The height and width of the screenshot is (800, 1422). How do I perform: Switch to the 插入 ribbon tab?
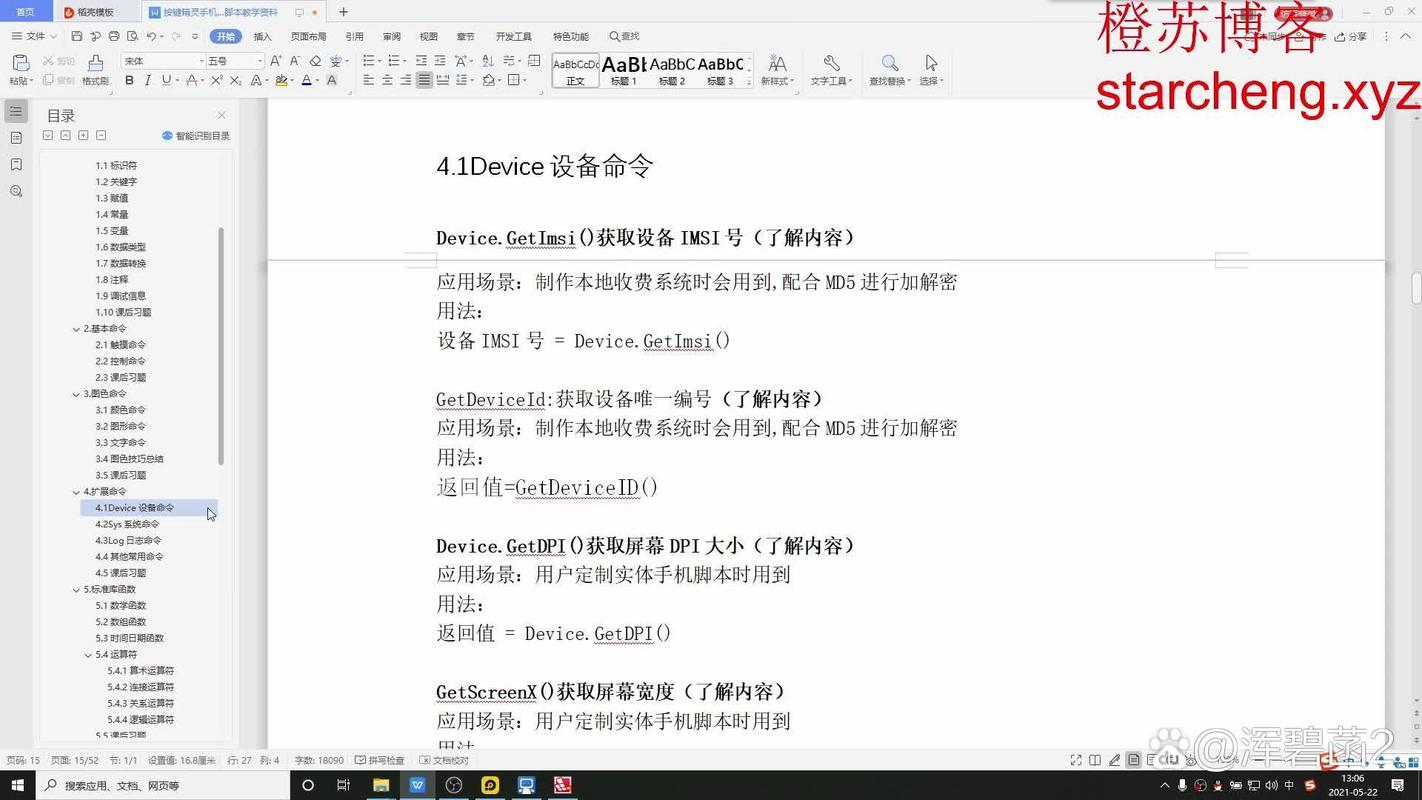pyautogui.click(x=263, y=36)
